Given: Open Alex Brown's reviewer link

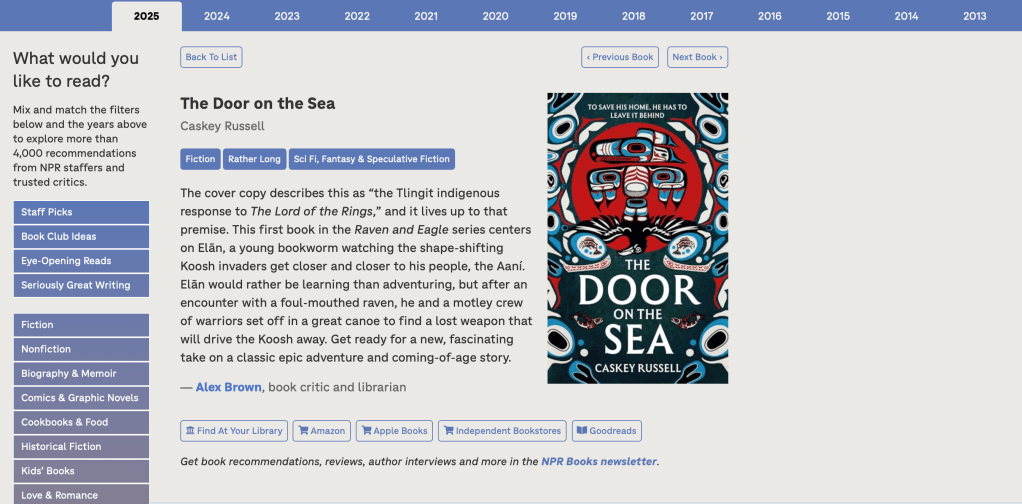Looking at the screenshot, I should pos(229,387).
